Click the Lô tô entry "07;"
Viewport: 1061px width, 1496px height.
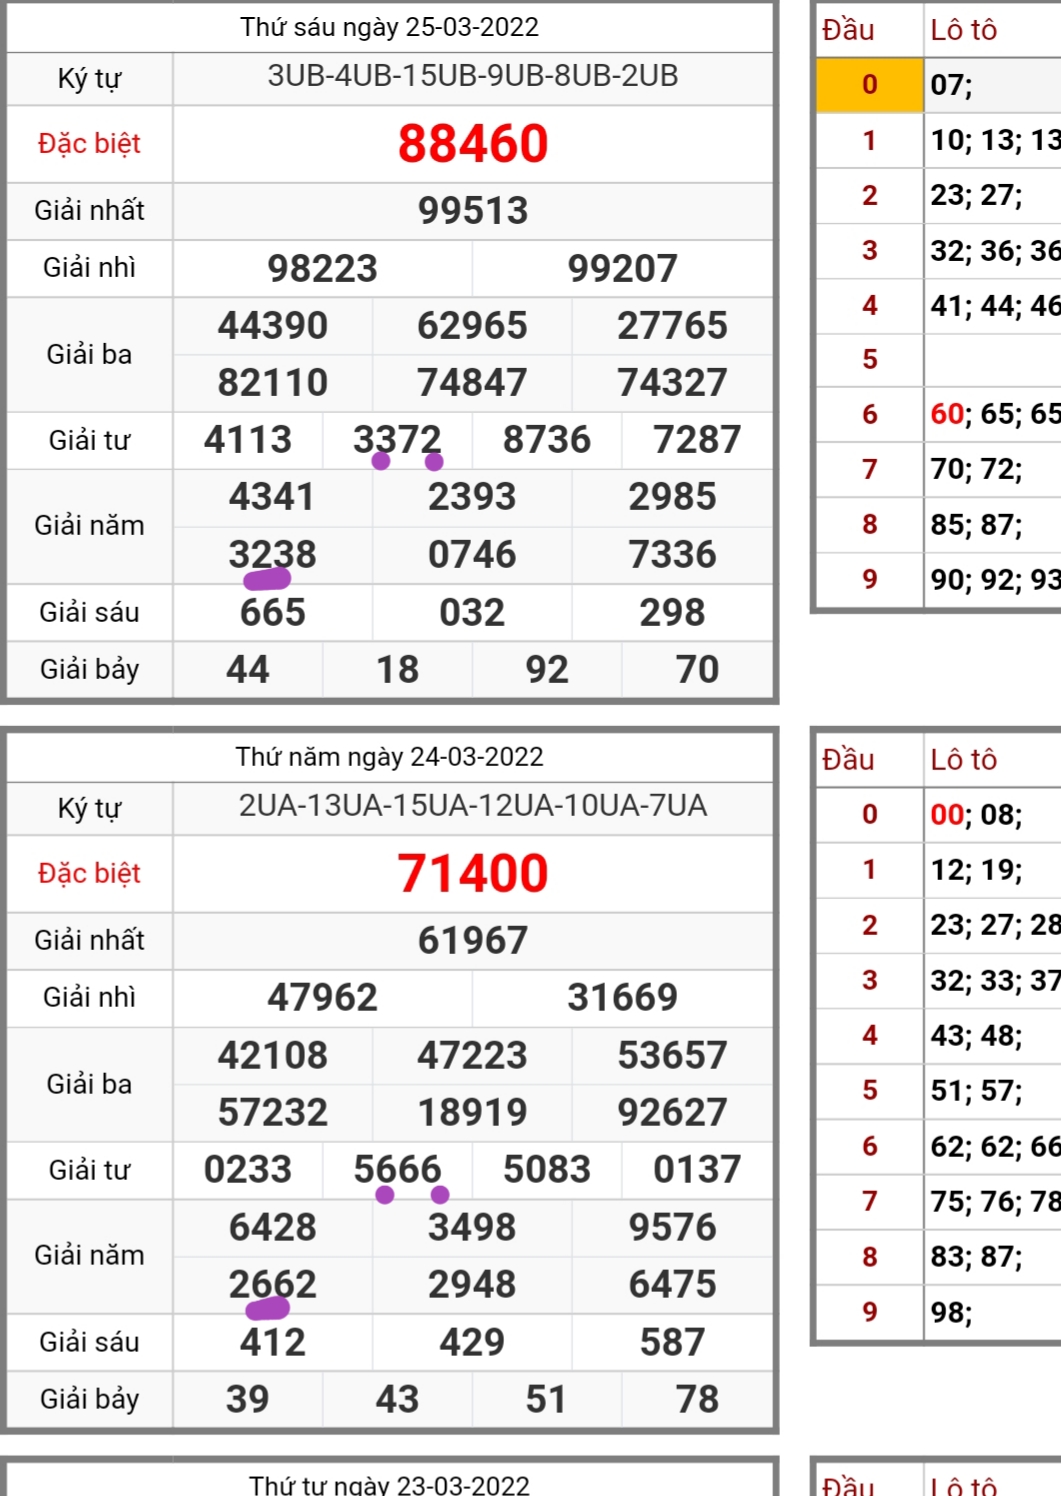coord(951,85)
